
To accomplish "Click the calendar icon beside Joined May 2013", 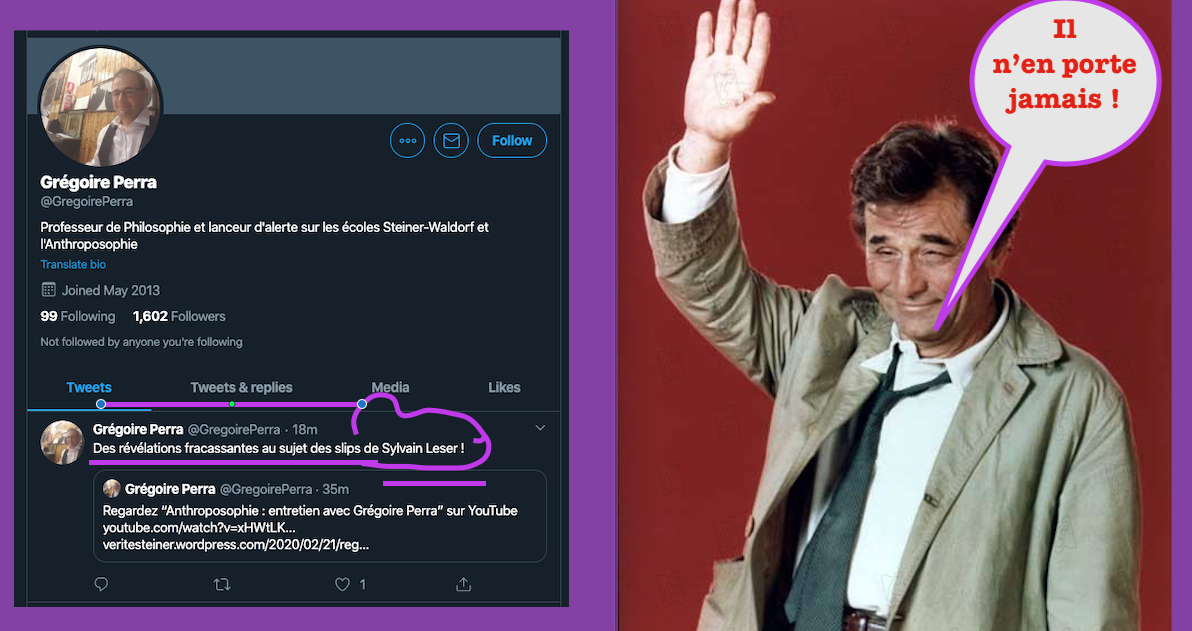I will click(48, 290).
